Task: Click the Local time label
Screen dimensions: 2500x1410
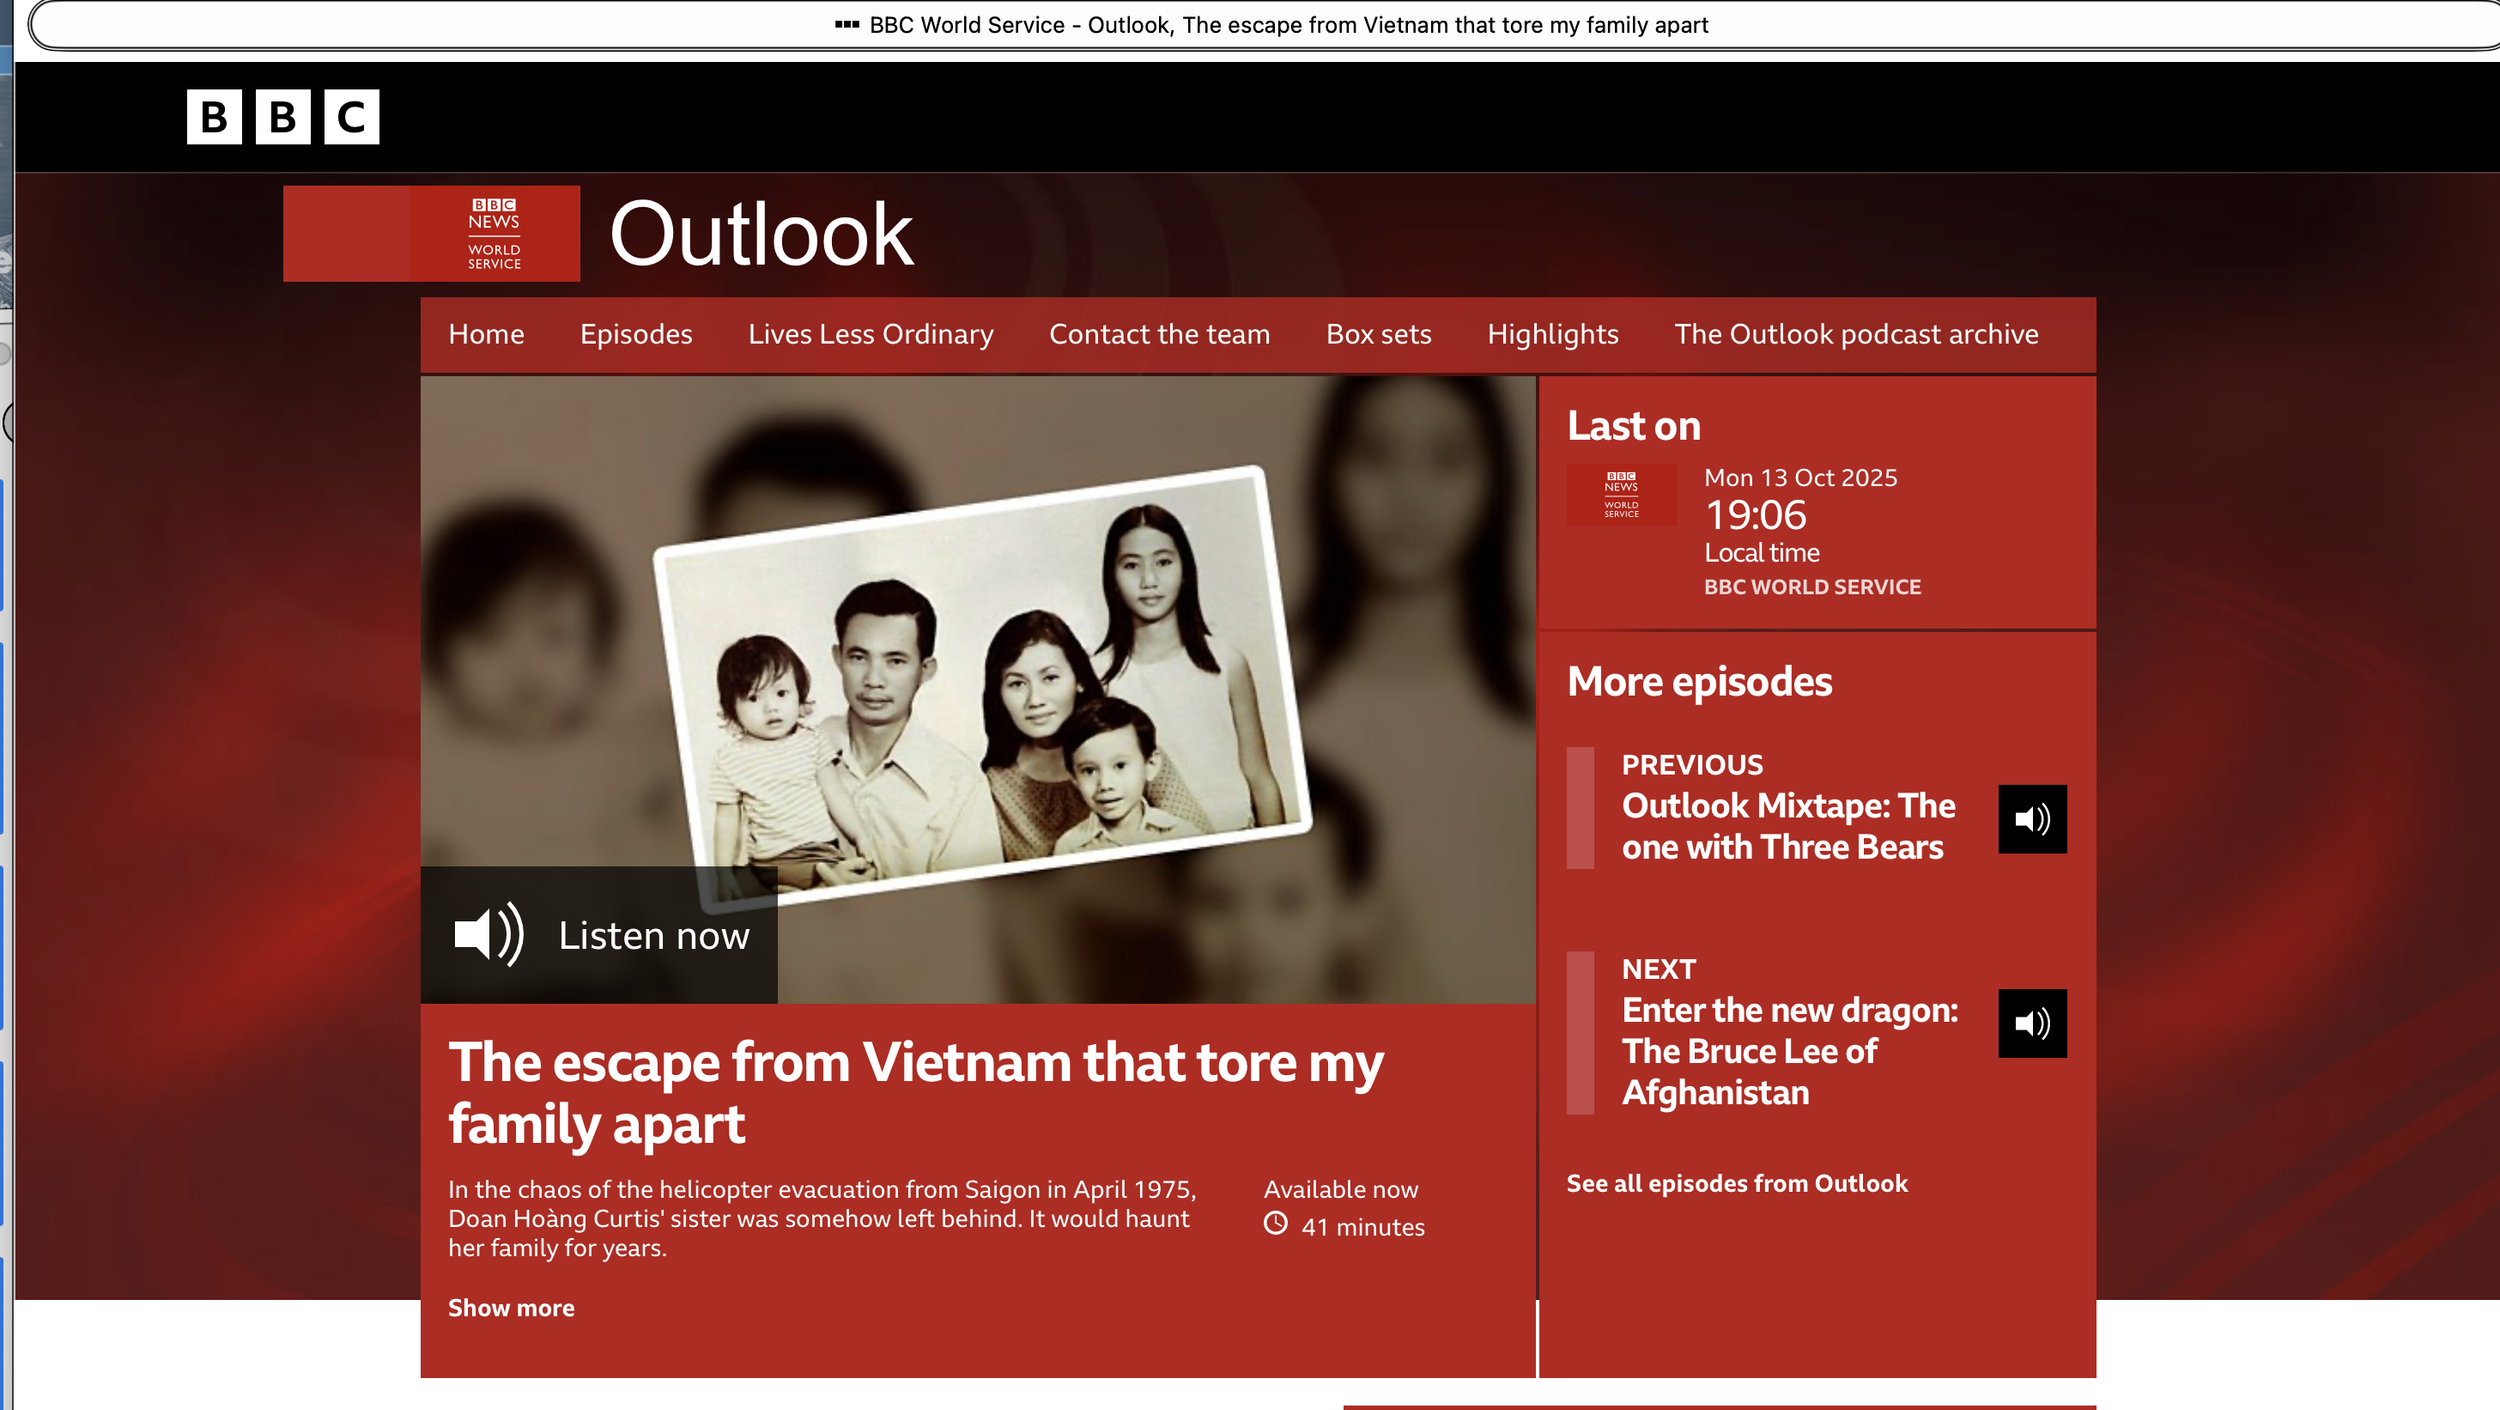Action: [1761, 553]
